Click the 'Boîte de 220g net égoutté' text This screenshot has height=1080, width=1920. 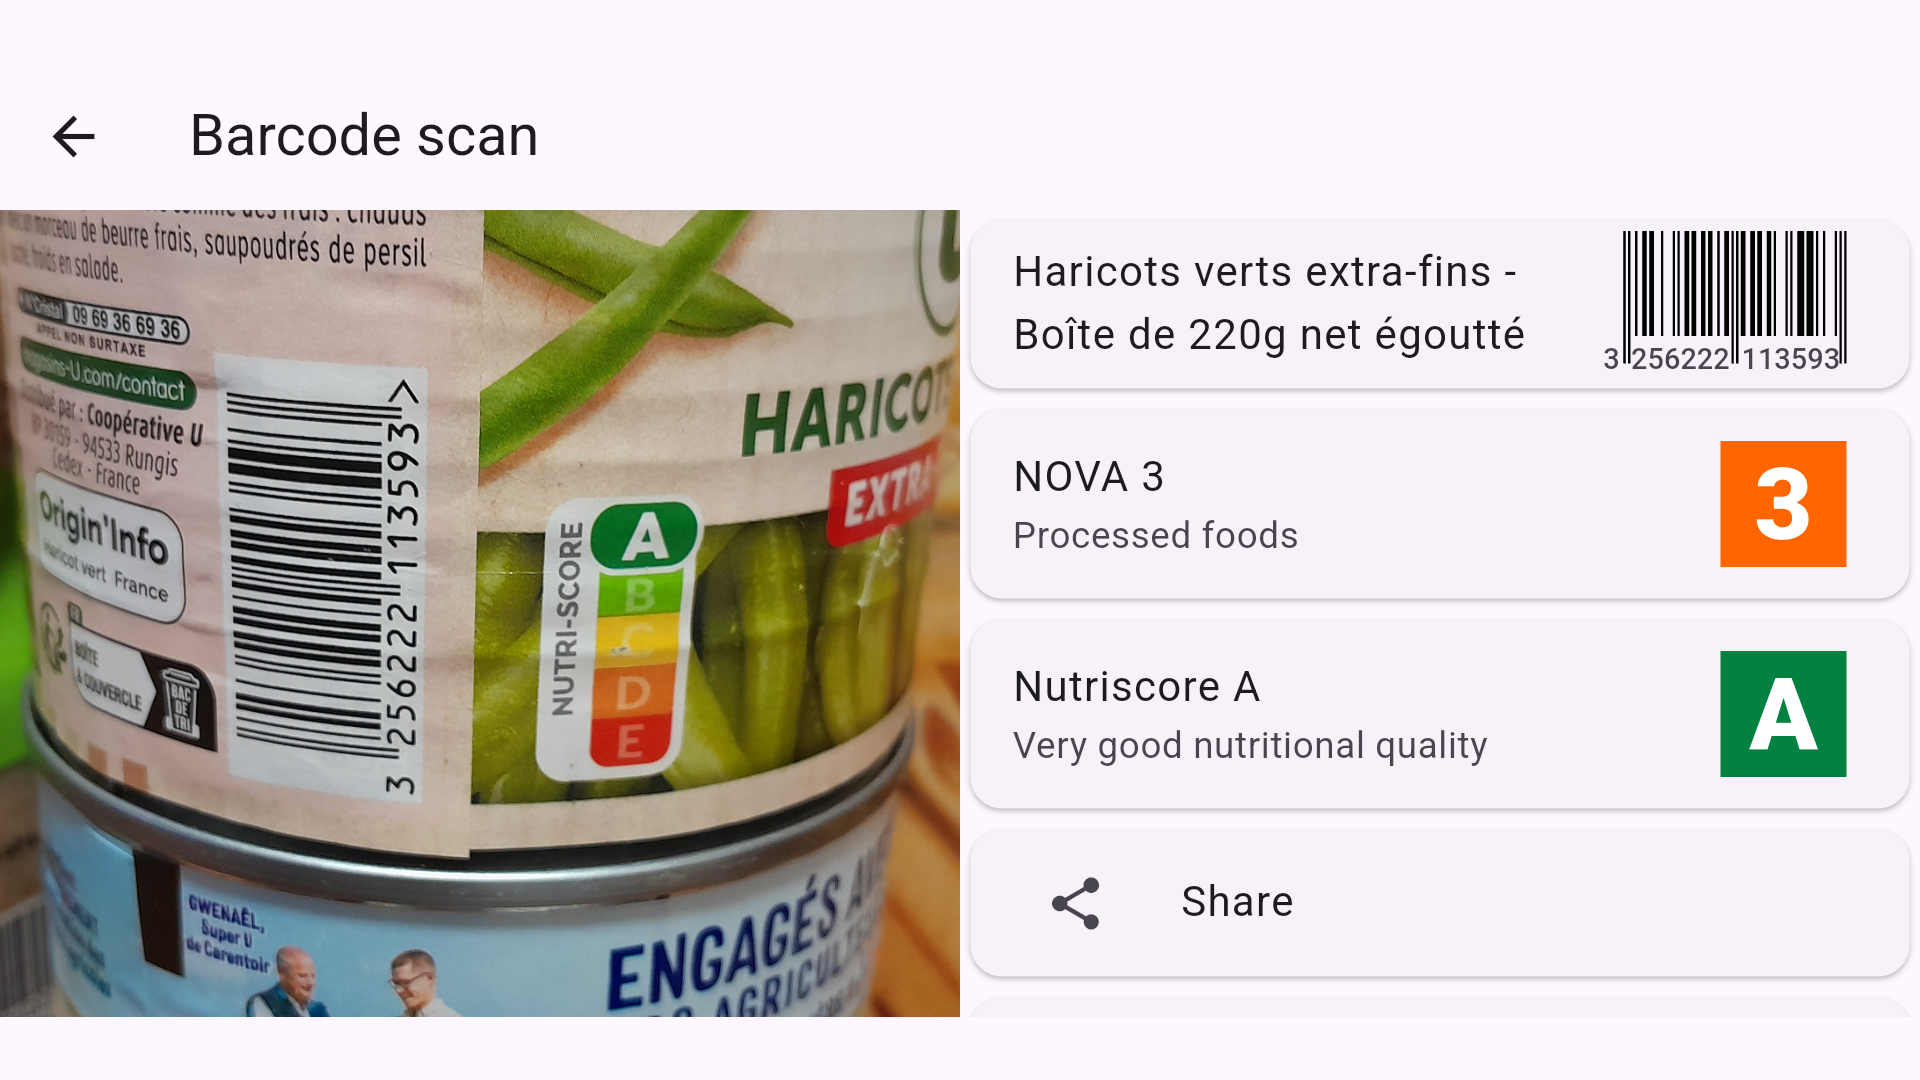pos(1269,335)
